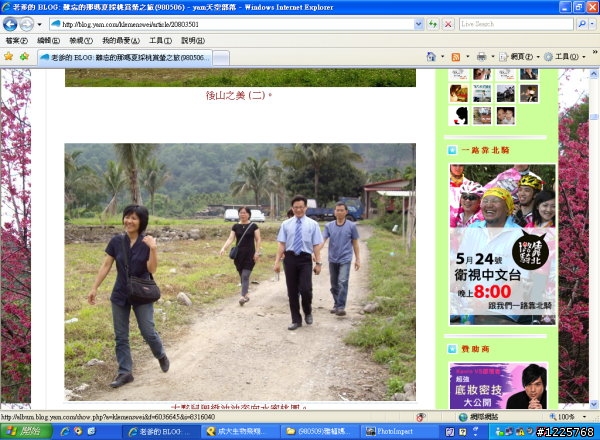
Task: Open the 檔案(F) File menu
Action: (x=16, y=40)
